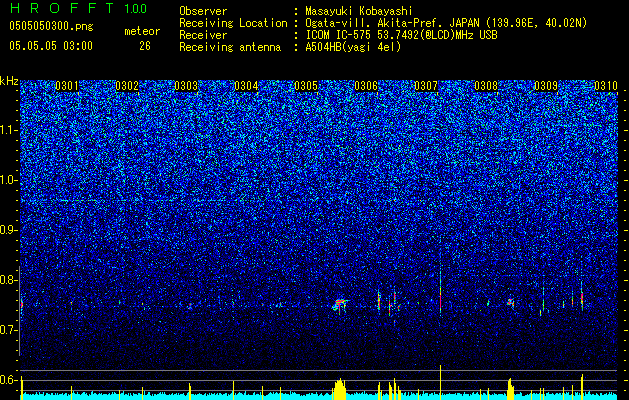The width and height of the screenshot is (629, 400).
Task: Click the 'Receiver' field label
Action: click(x=203, y=35)
